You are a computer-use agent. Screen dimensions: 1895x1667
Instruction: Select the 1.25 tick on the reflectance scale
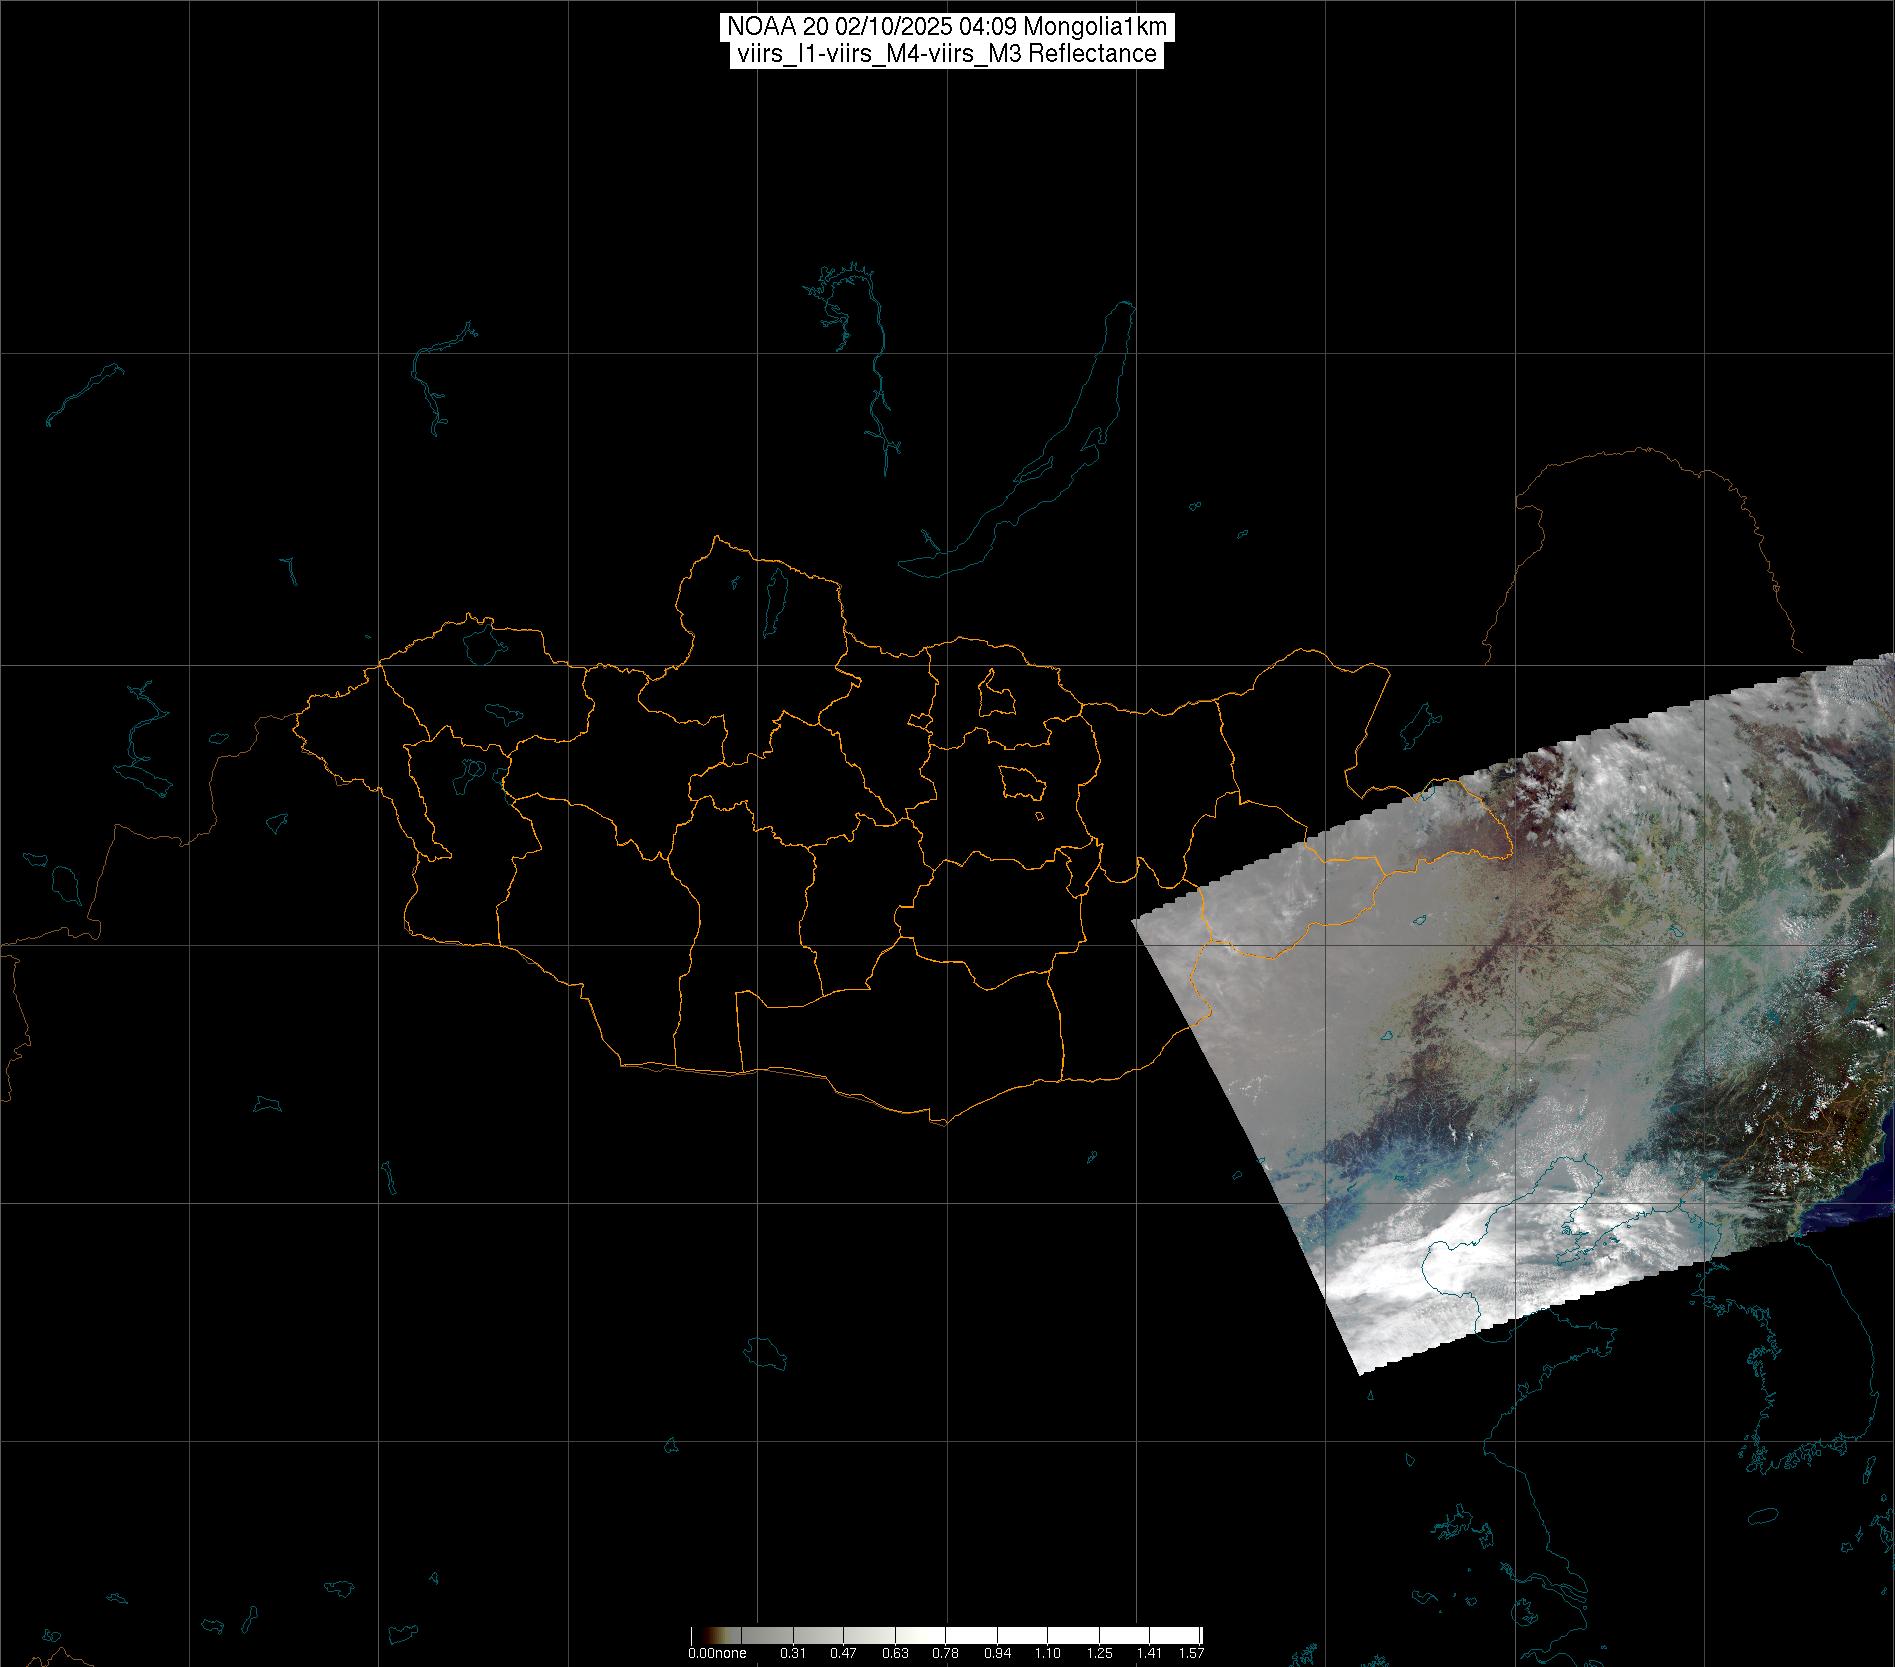(x=1099, y=1653)
